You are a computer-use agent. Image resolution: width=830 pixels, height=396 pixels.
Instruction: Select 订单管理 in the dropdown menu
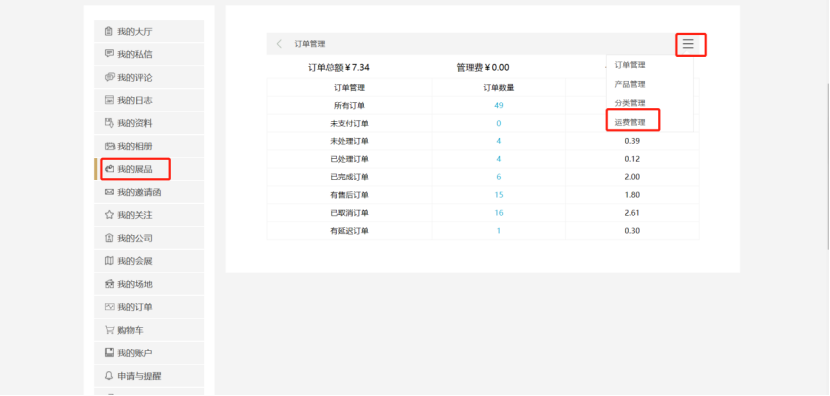[x=630, y=65]
